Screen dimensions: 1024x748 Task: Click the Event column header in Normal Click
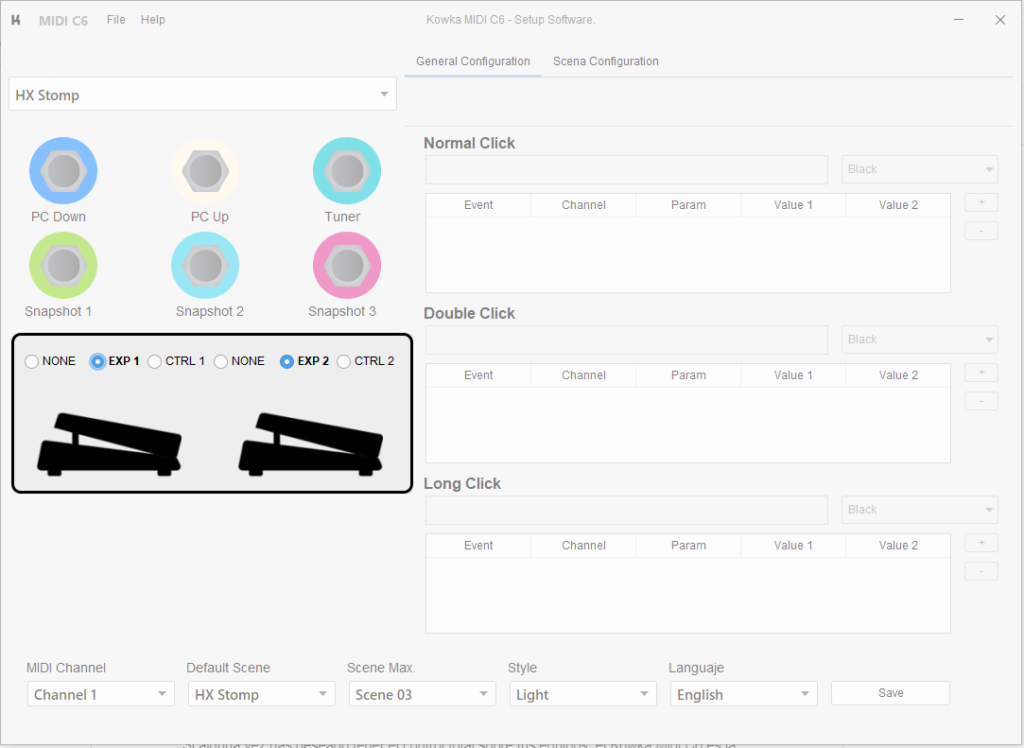pos(479,205)
